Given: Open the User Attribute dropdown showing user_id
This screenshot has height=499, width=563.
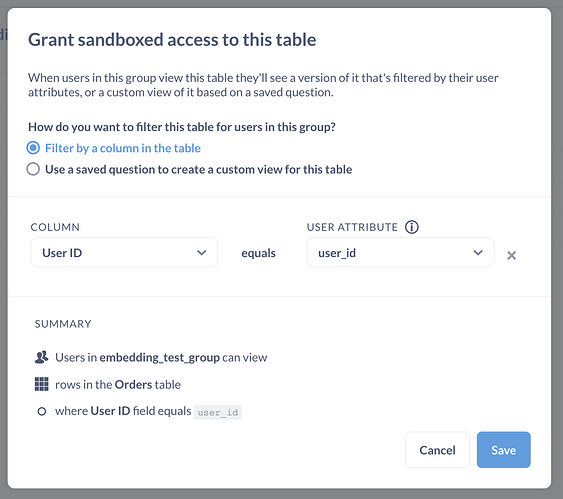Looking at the screenshot, I should point(400,252).
